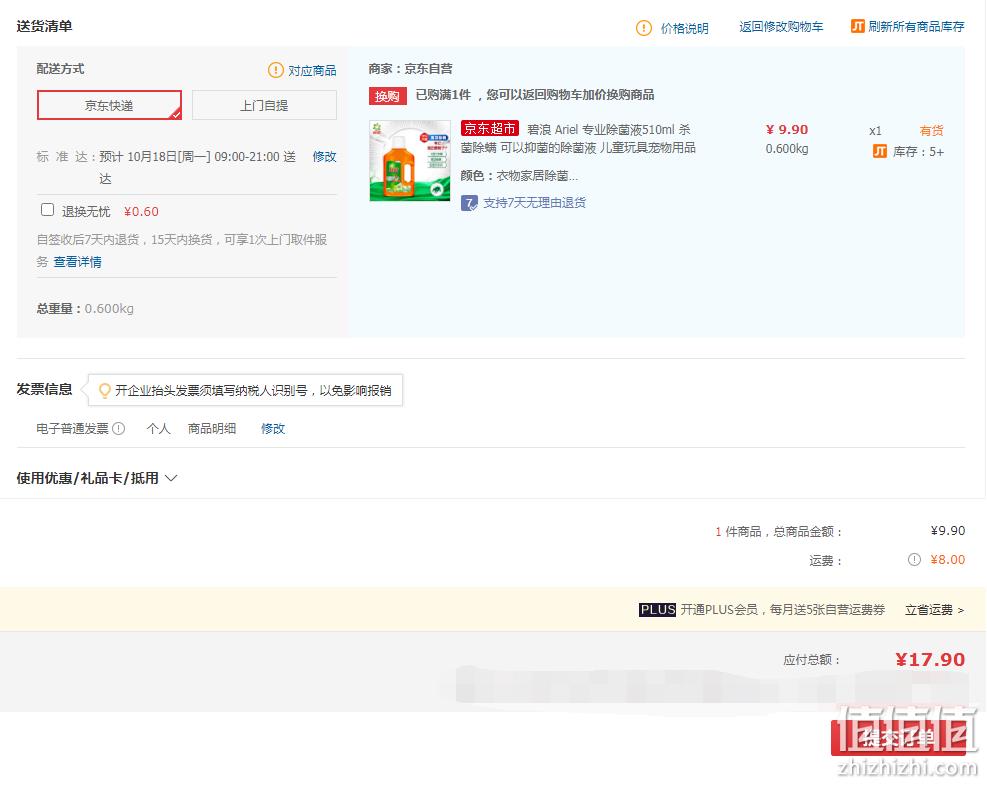987x785 pixels.
Task: Click the Ariel product thumbnail
Action: 410,161
